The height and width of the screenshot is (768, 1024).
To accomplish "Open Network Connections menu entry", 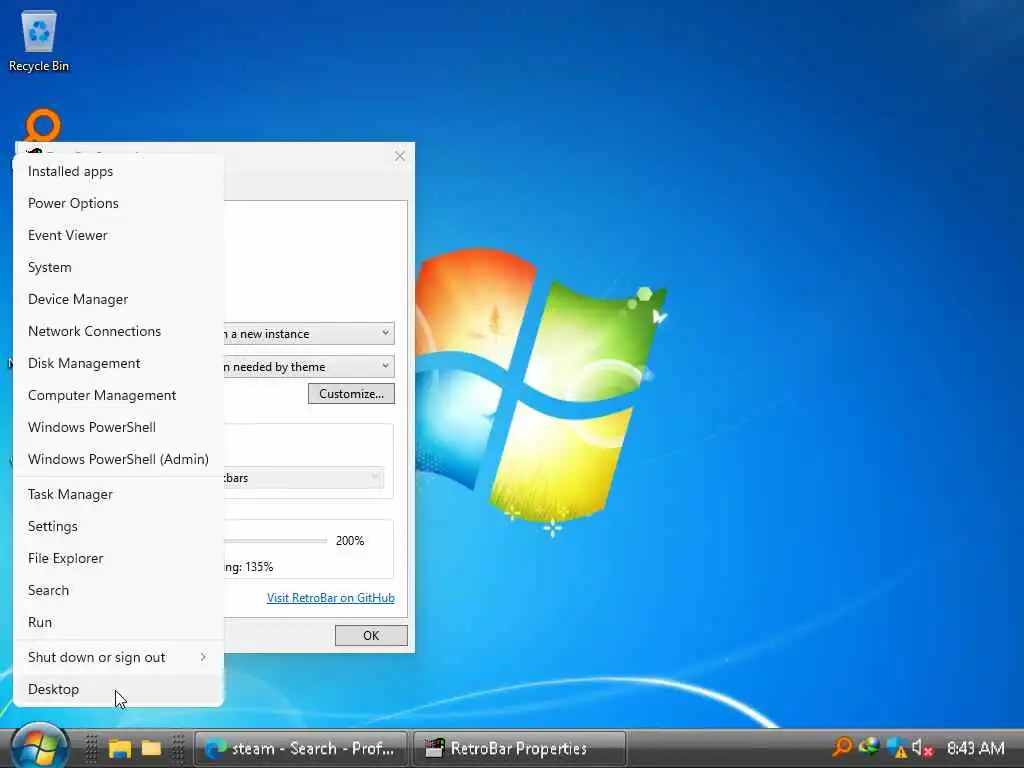I will (x=118, y=331).
